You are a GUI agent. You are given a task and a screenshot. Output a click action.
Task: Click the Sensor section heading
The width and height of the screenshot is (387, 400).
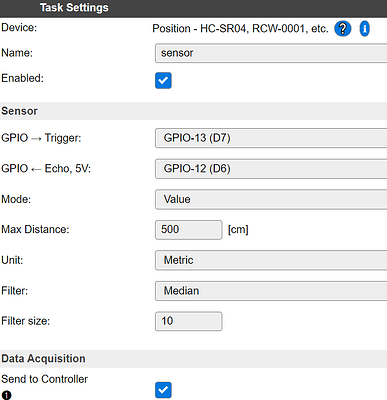[19, 111]
